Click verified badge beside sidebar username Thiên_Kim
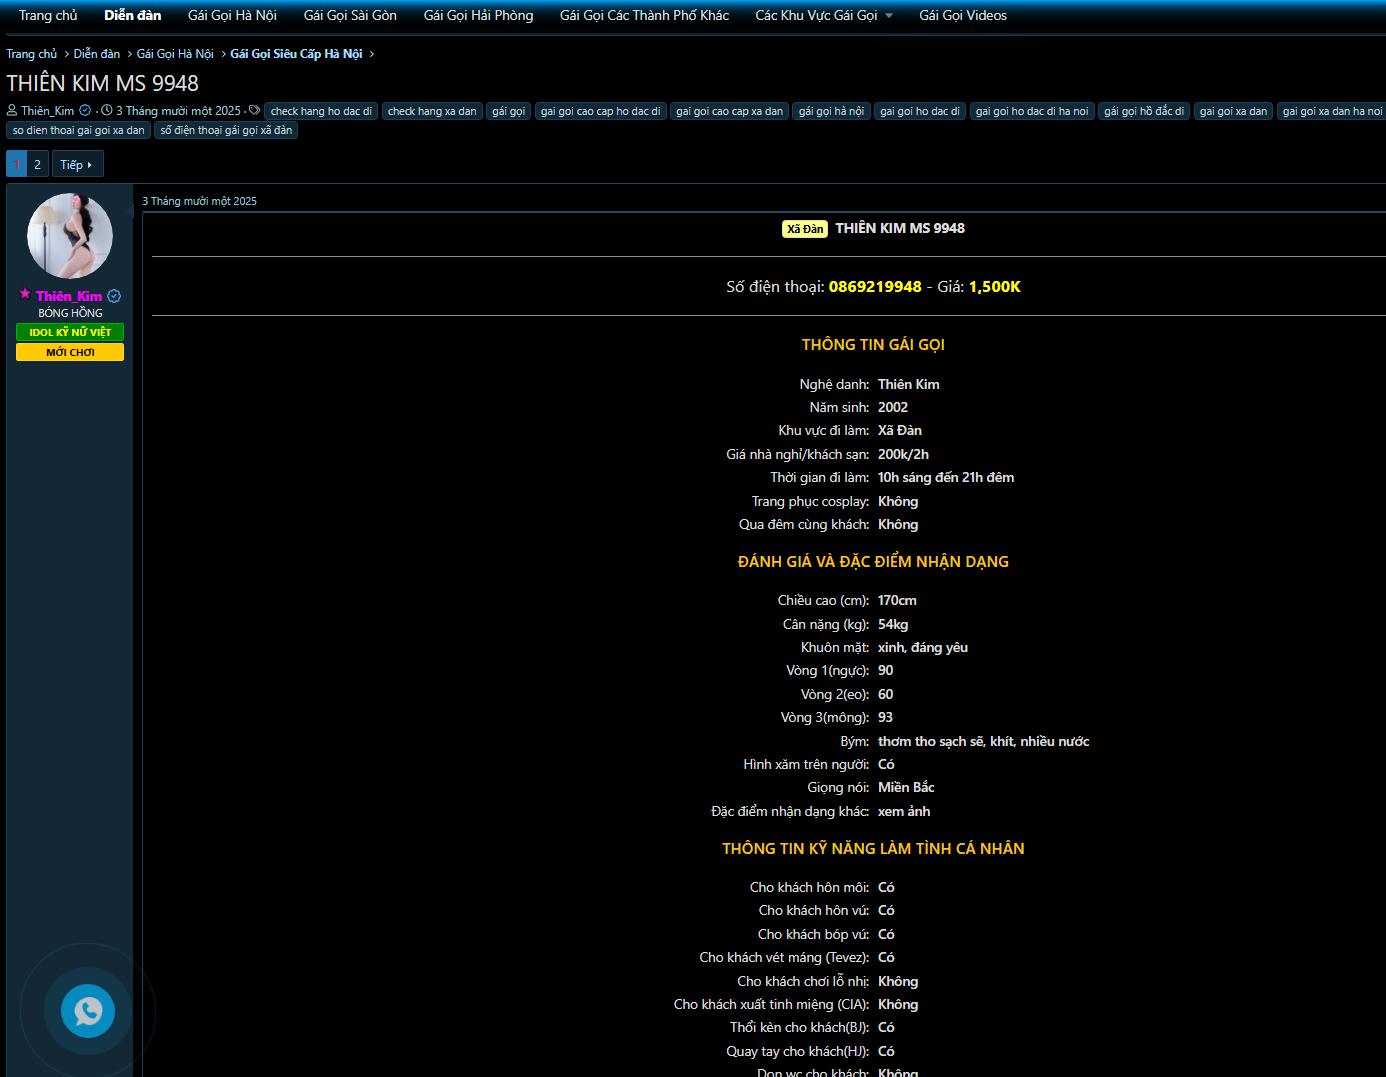The height and width of the screenshot is (1077, 1386). click(x=114, y=296)
